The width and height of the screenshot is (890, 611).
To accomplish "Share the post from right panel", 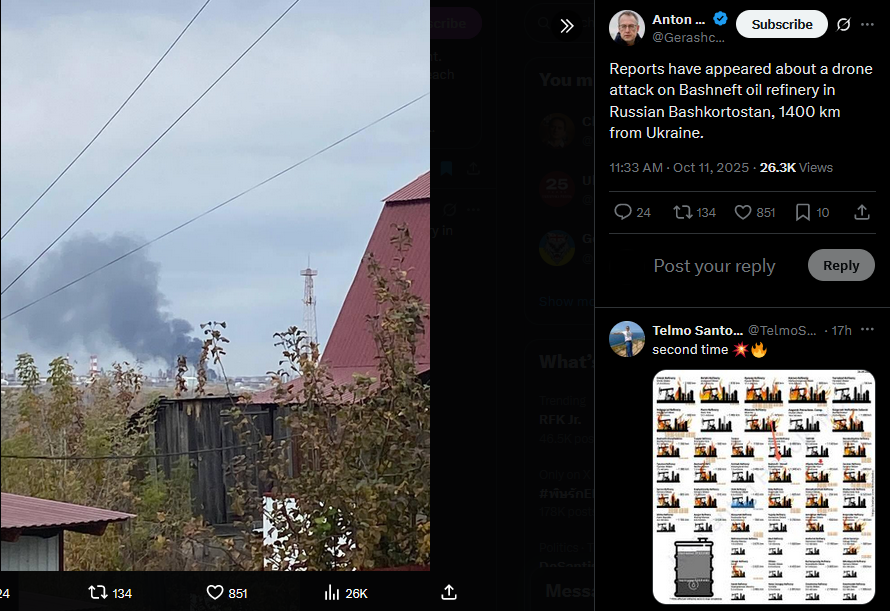I will [x=862, y=212].
